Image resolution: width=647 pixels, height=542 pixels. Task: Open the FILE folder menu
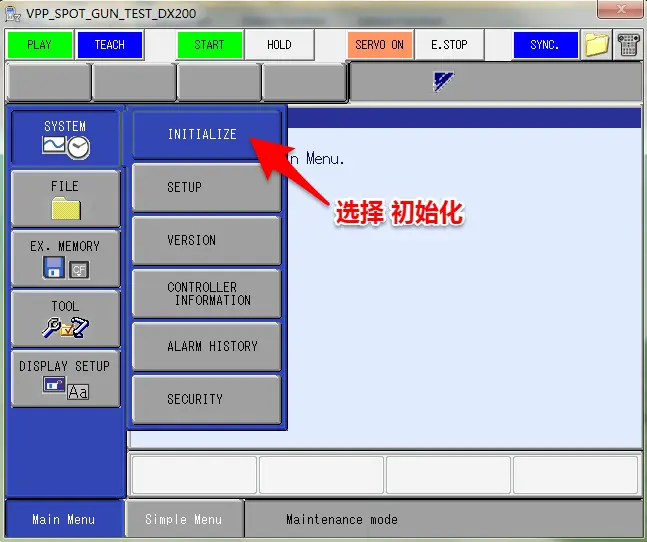65,198
